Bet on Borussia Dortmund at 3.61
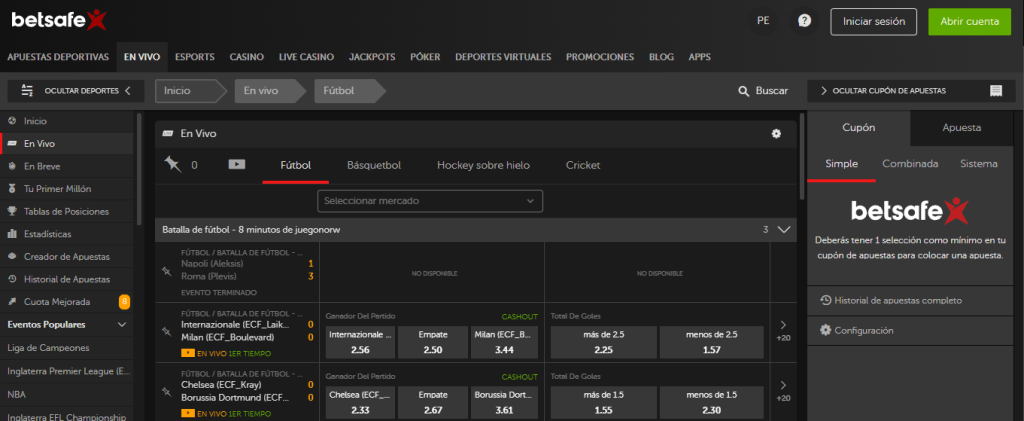Viewport: 1024px width, 421px height. 504,402
